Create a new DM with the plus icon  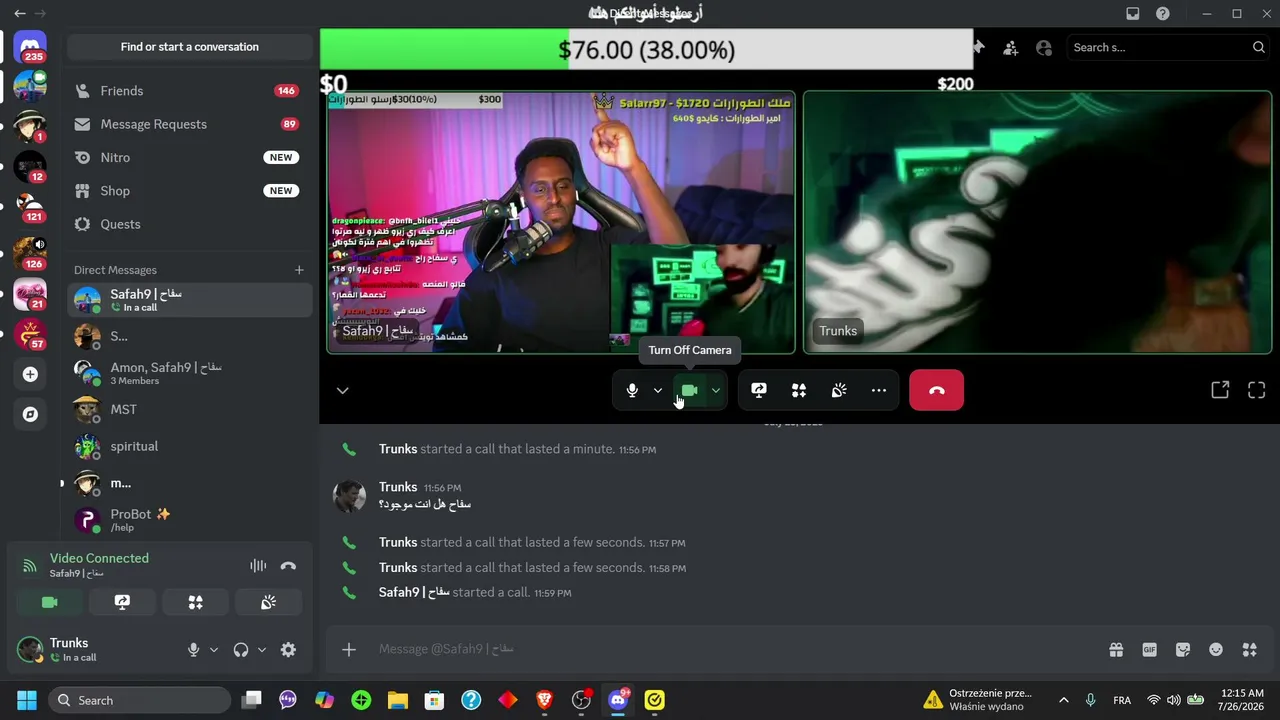click(299, 270)
